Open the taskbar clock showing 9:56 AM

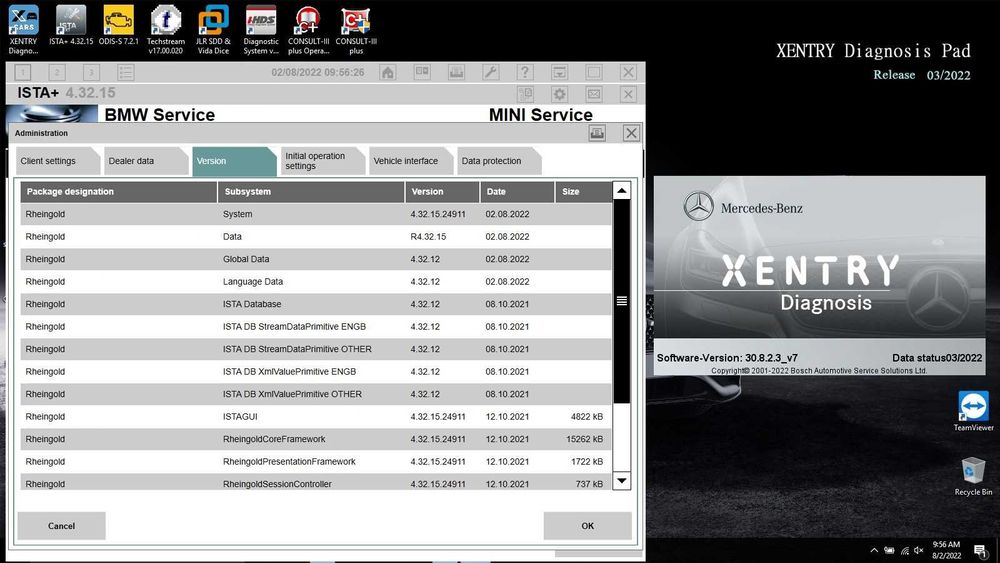pyautogui.click(x=946, y=550)
